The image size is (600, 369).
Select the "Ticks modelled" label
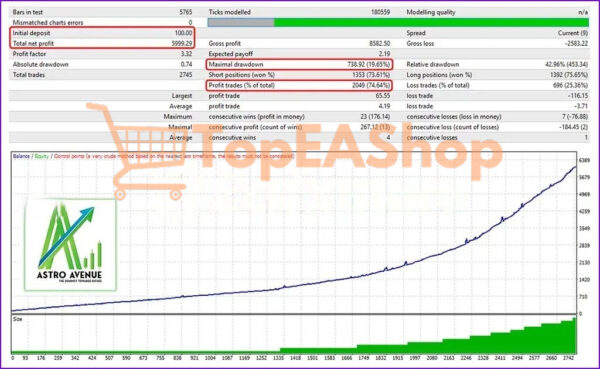tap(230, 12)
